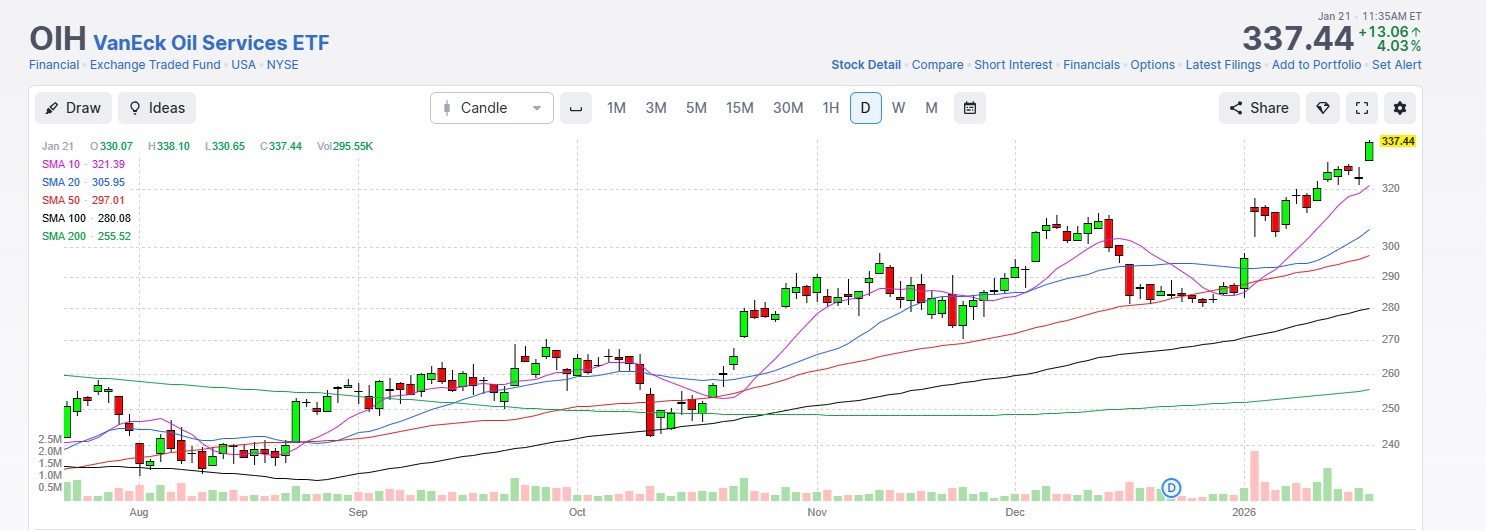
Task: Click the Share button
Action: coord(1259,108)
